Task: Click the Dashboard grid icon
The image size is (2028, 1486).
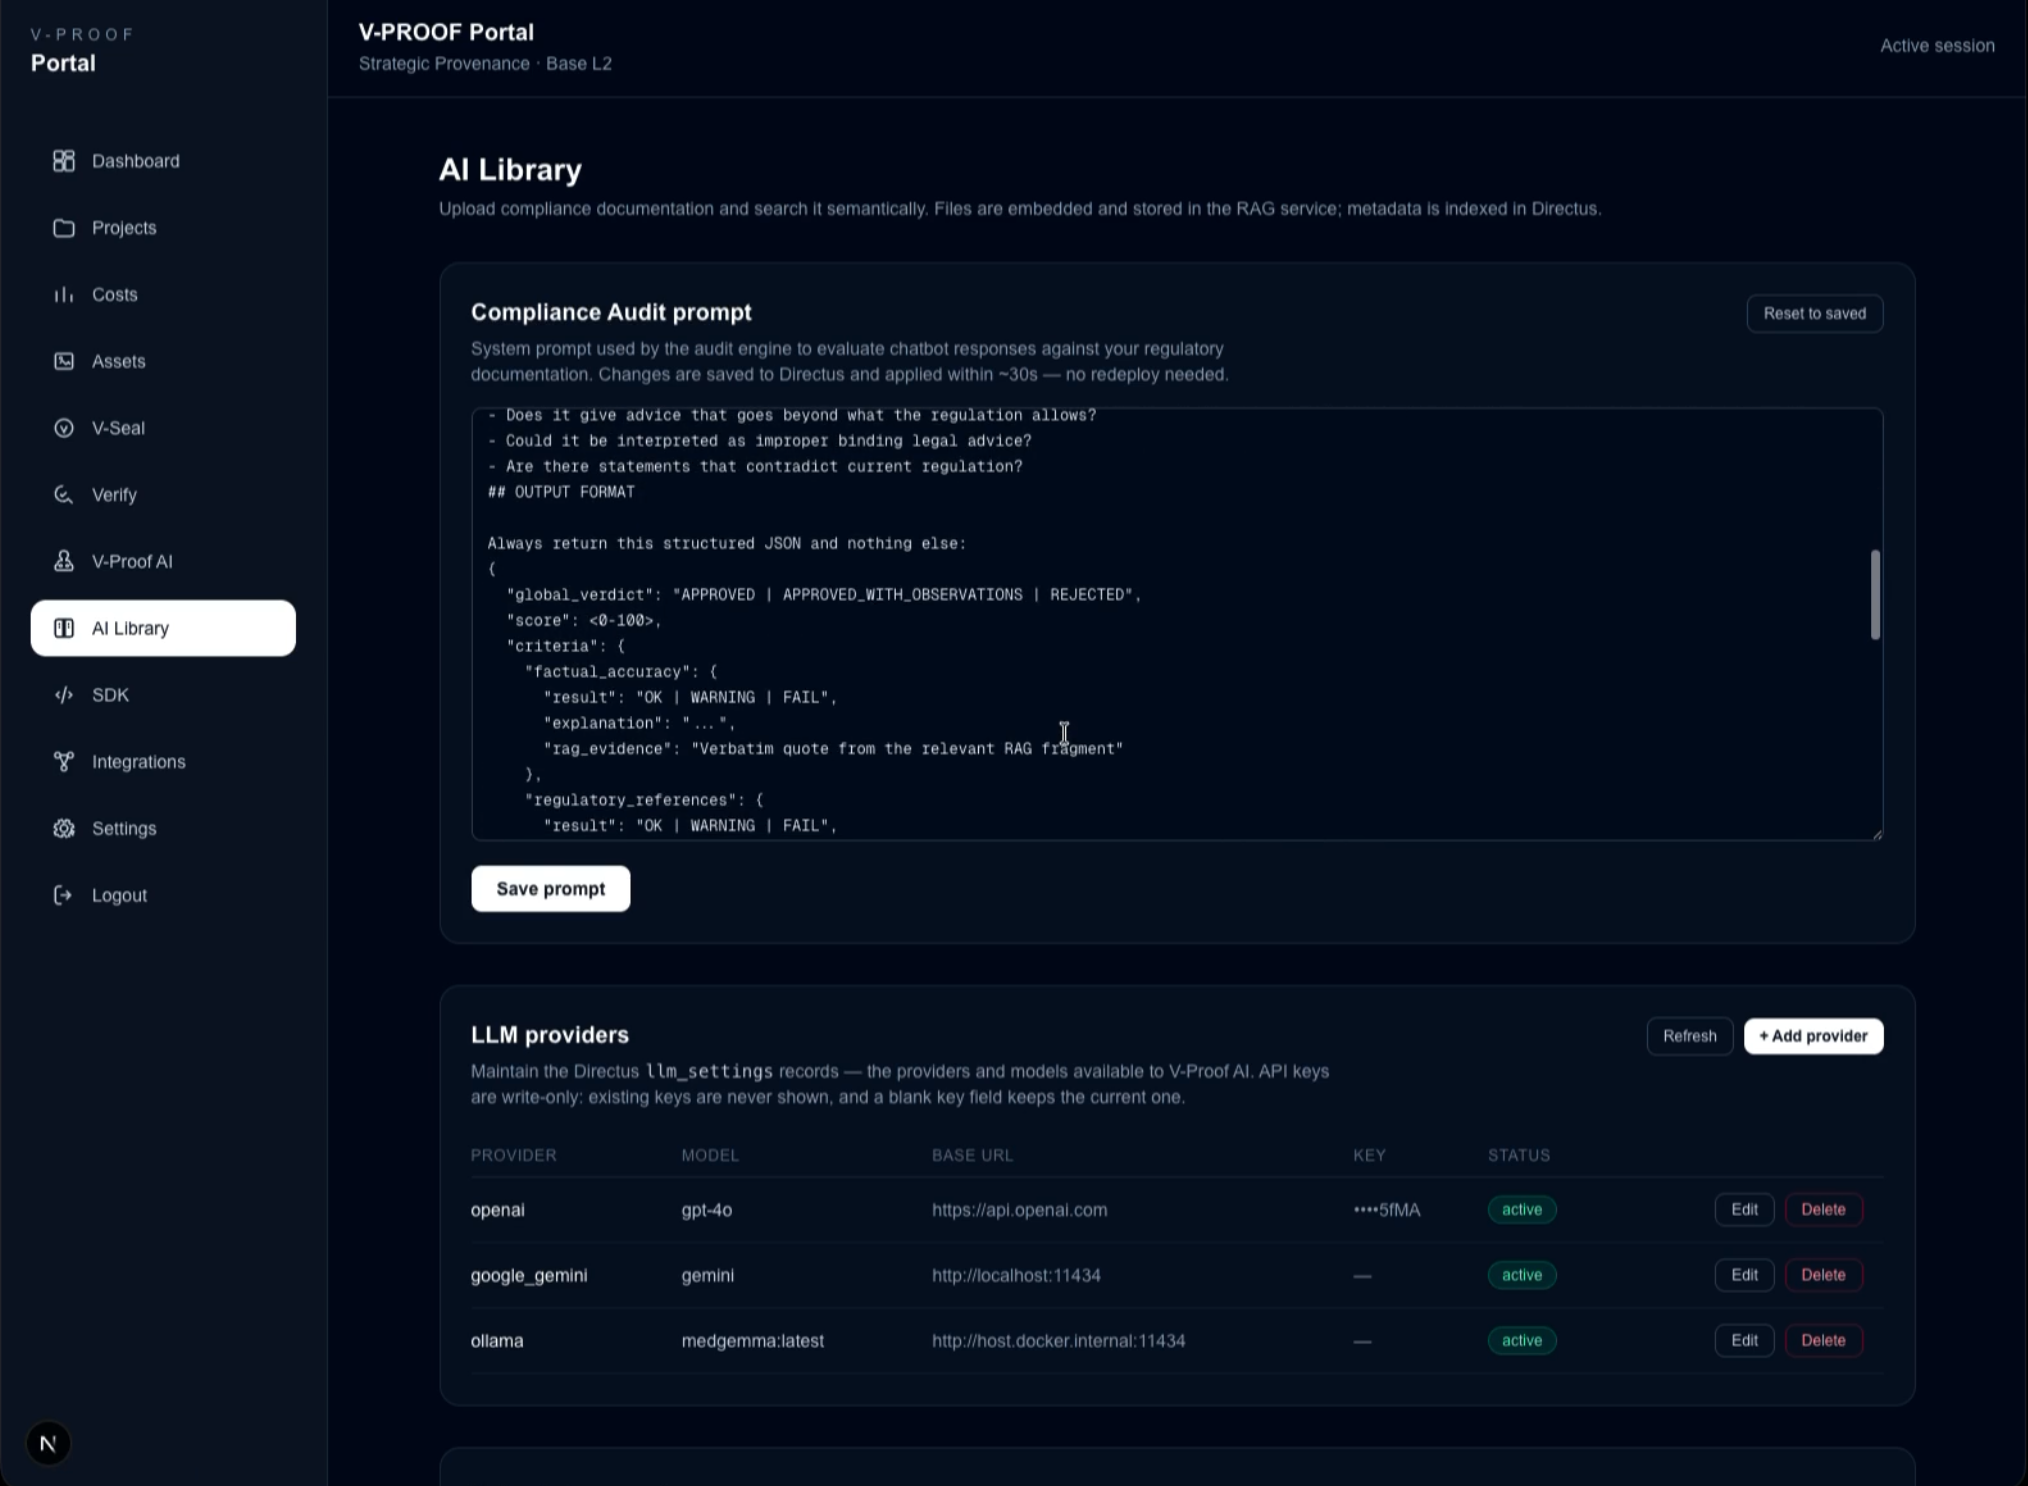Action: 64,161
